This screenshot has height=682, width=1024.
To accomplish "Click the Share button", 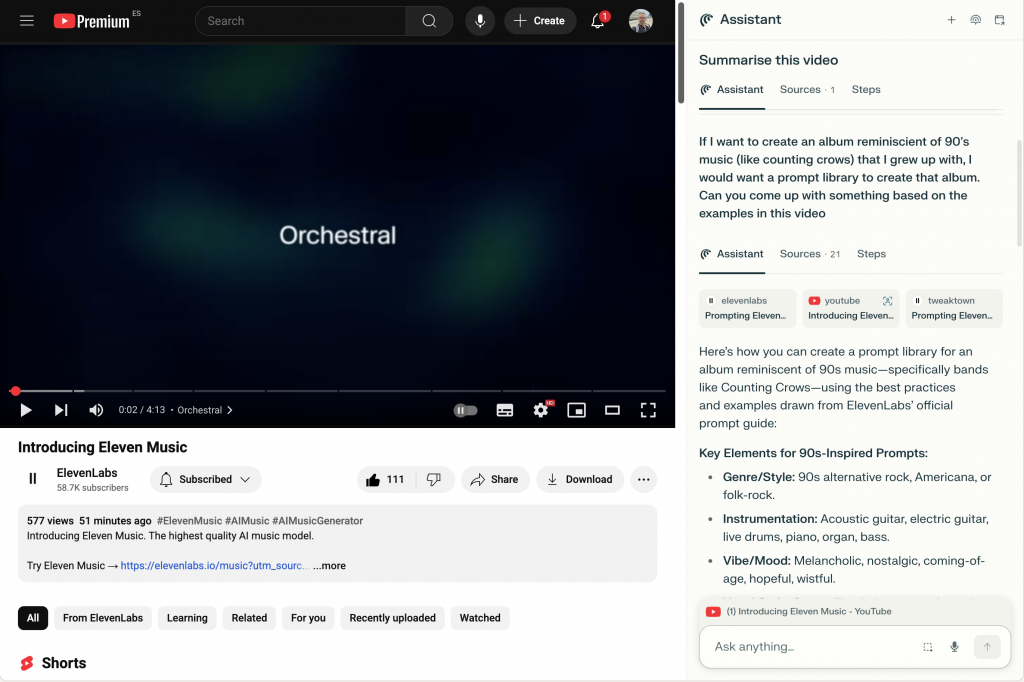I will (494, 479).
